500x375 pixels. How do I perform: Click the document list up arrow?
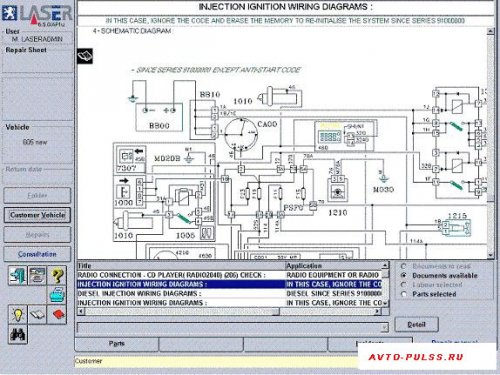point(385,265)
